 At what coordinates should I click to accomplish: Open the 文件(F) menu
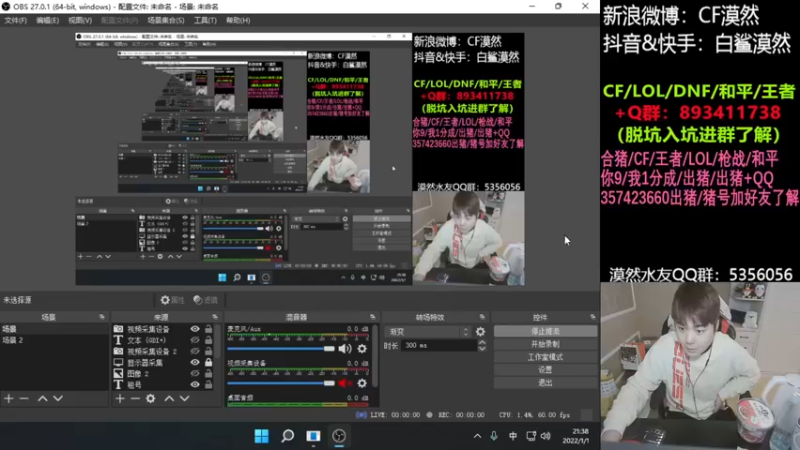tap(15, 20)
